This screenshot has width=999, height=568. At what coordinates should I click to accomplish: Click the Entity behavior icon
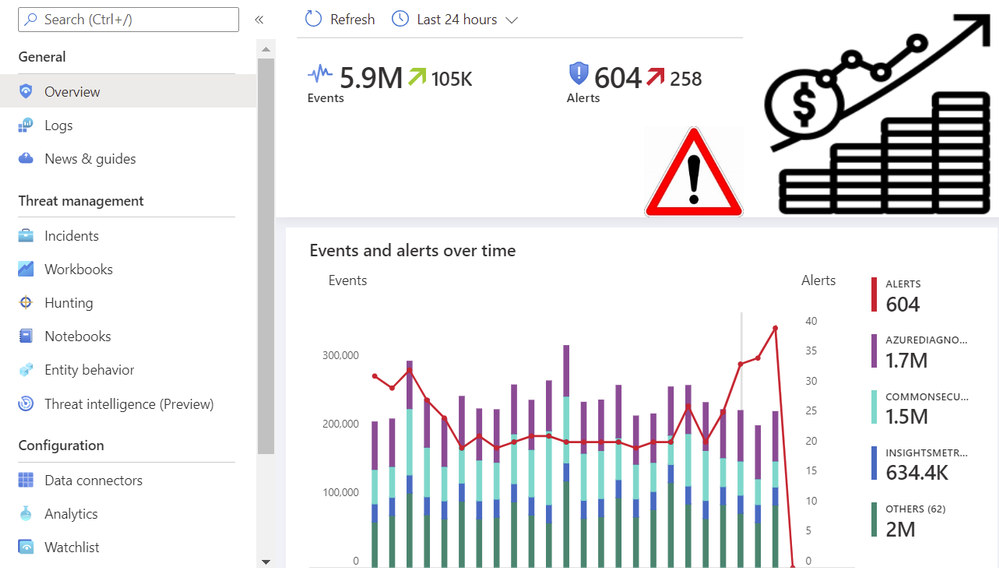click(x=25, y=370)
